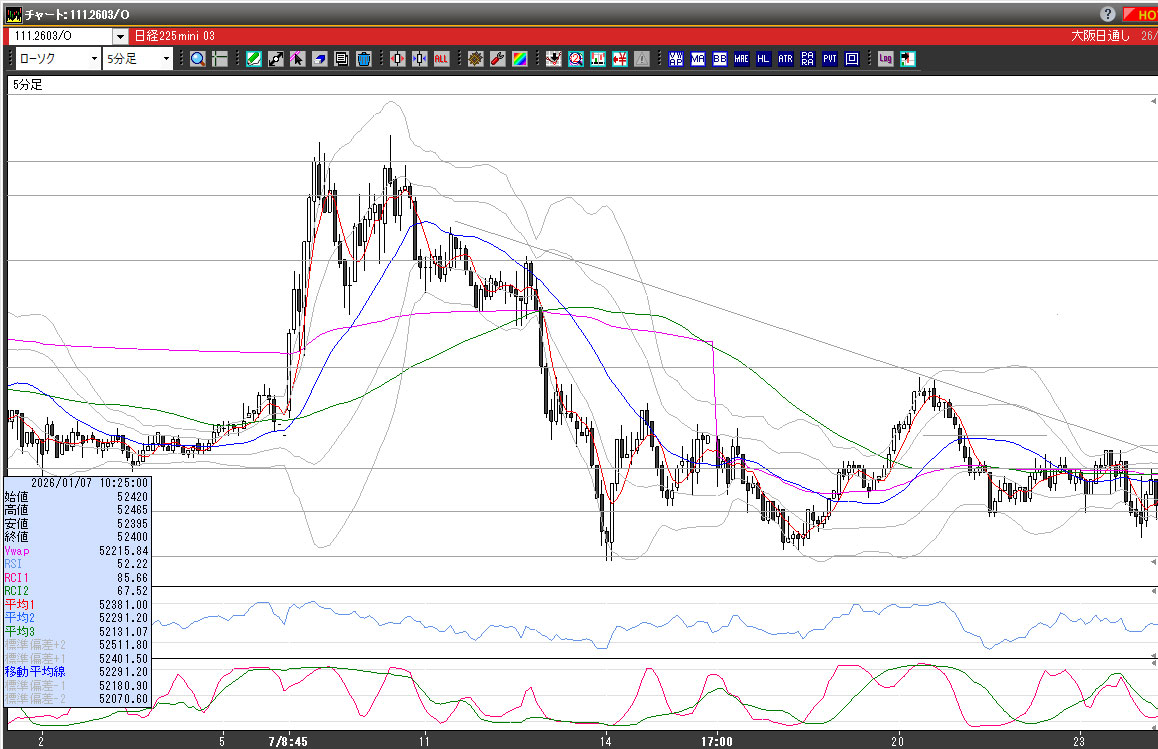The width and height of the screenshot is (1158, 749).
Task: Open the rainbow color settings icon
Action: 519,59
